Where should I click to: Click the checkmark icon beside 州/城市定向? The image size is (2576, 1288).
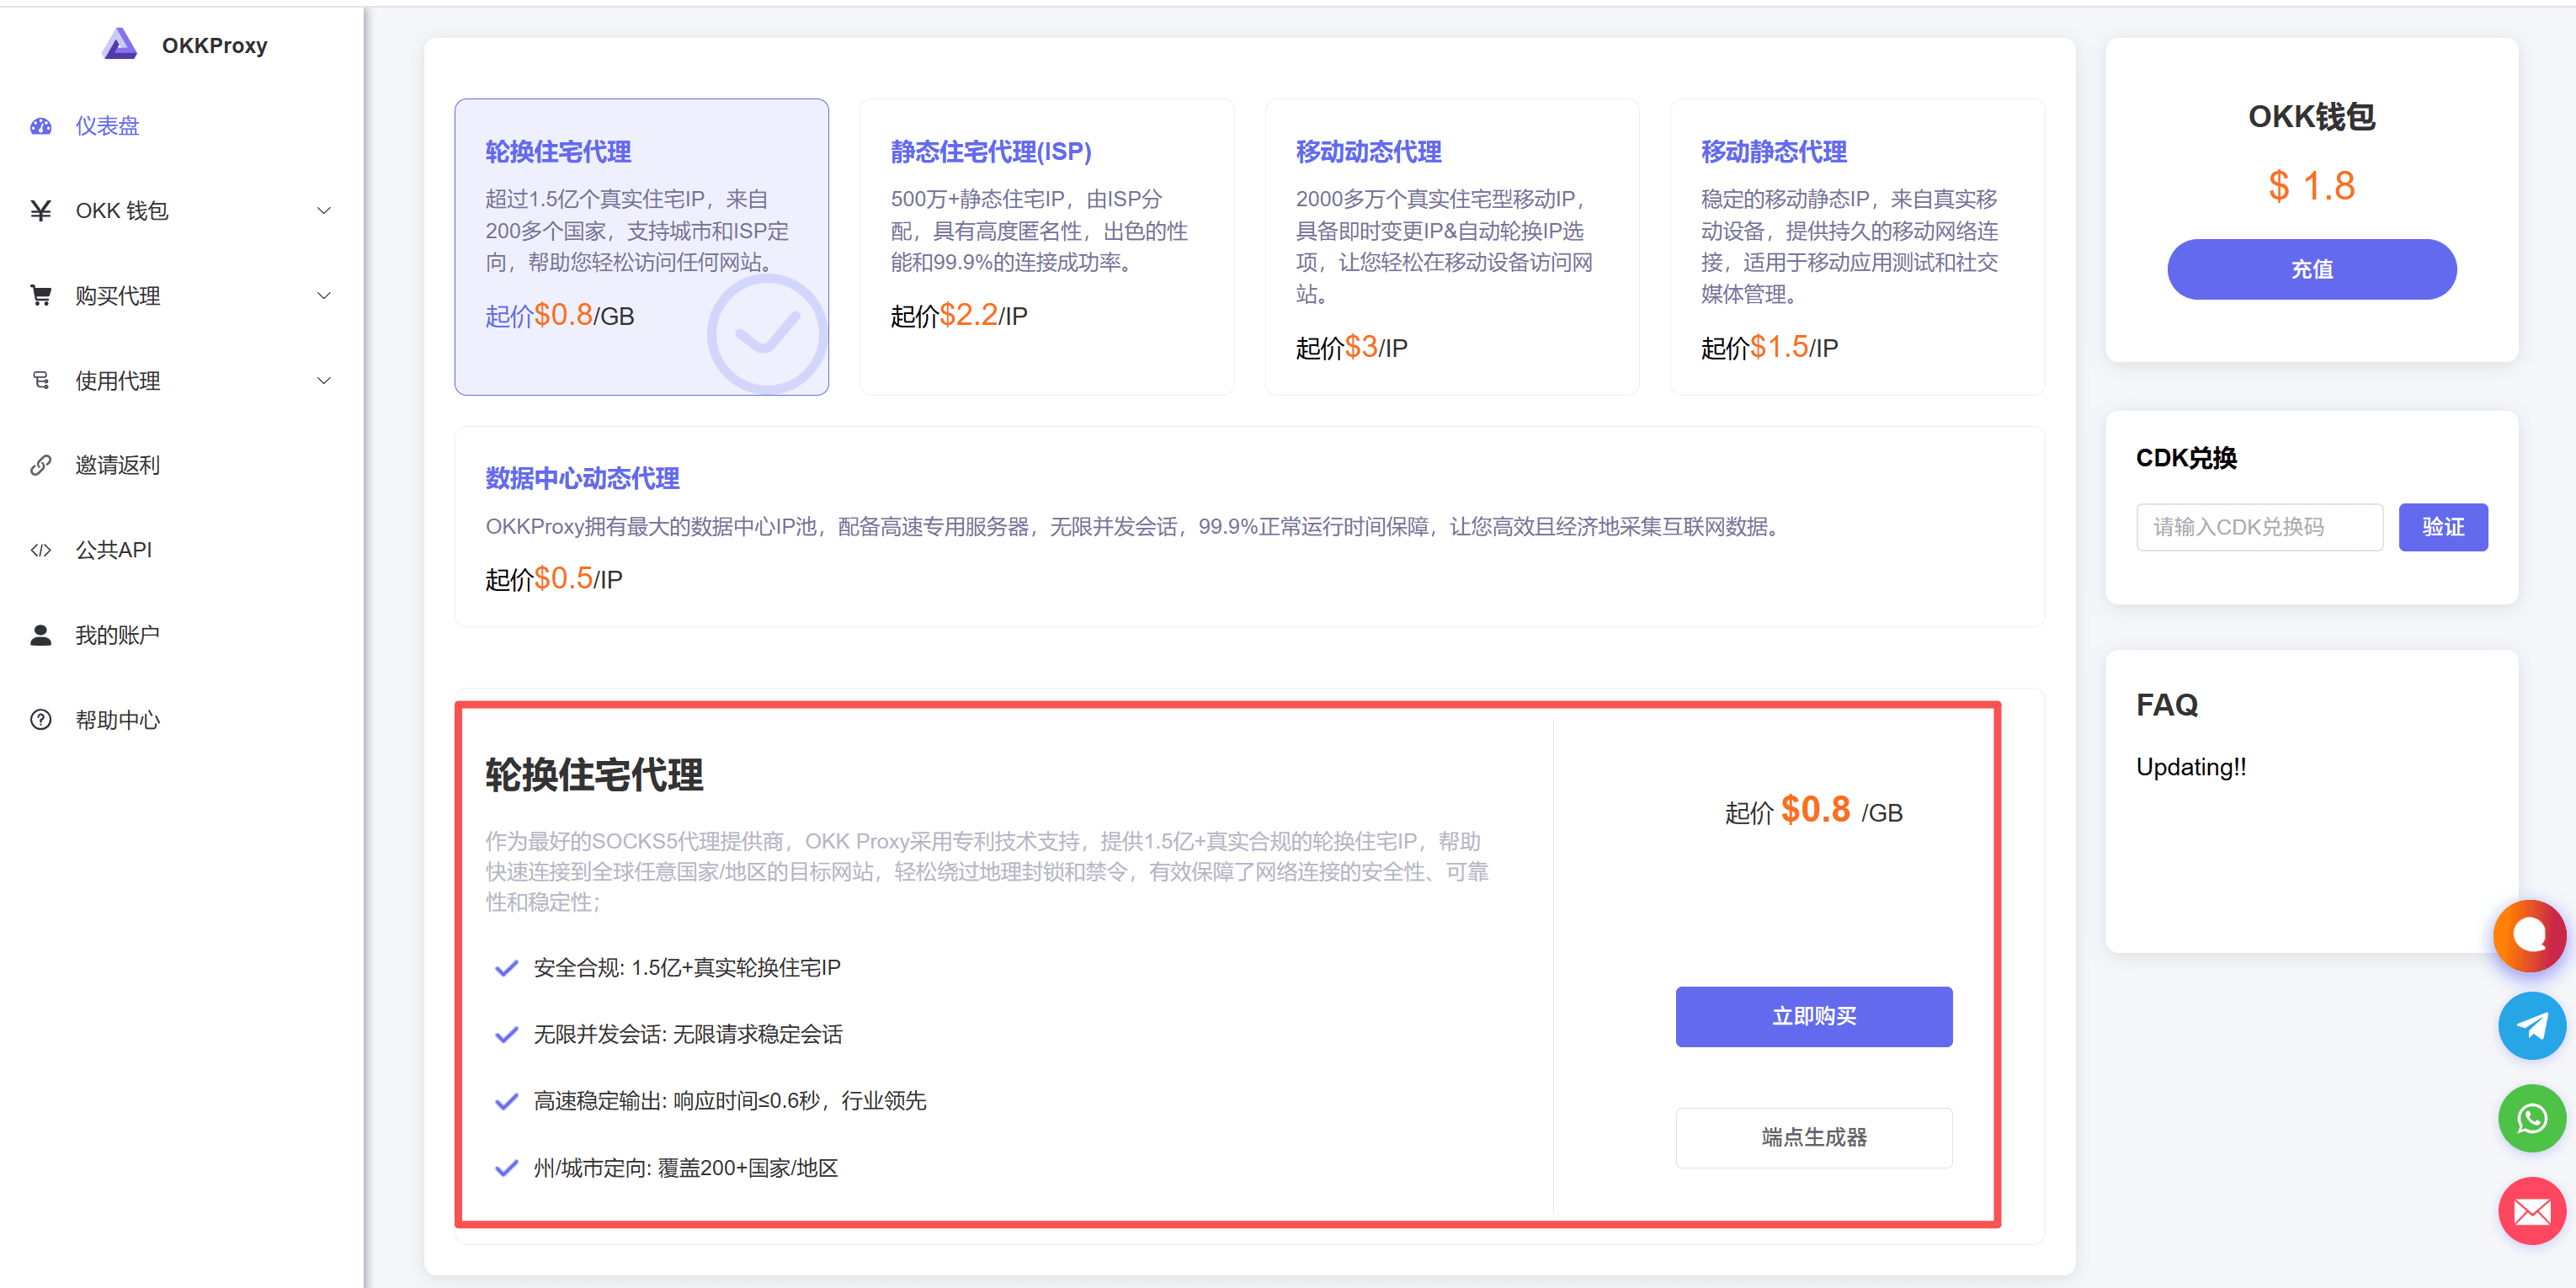point(507,1168)
